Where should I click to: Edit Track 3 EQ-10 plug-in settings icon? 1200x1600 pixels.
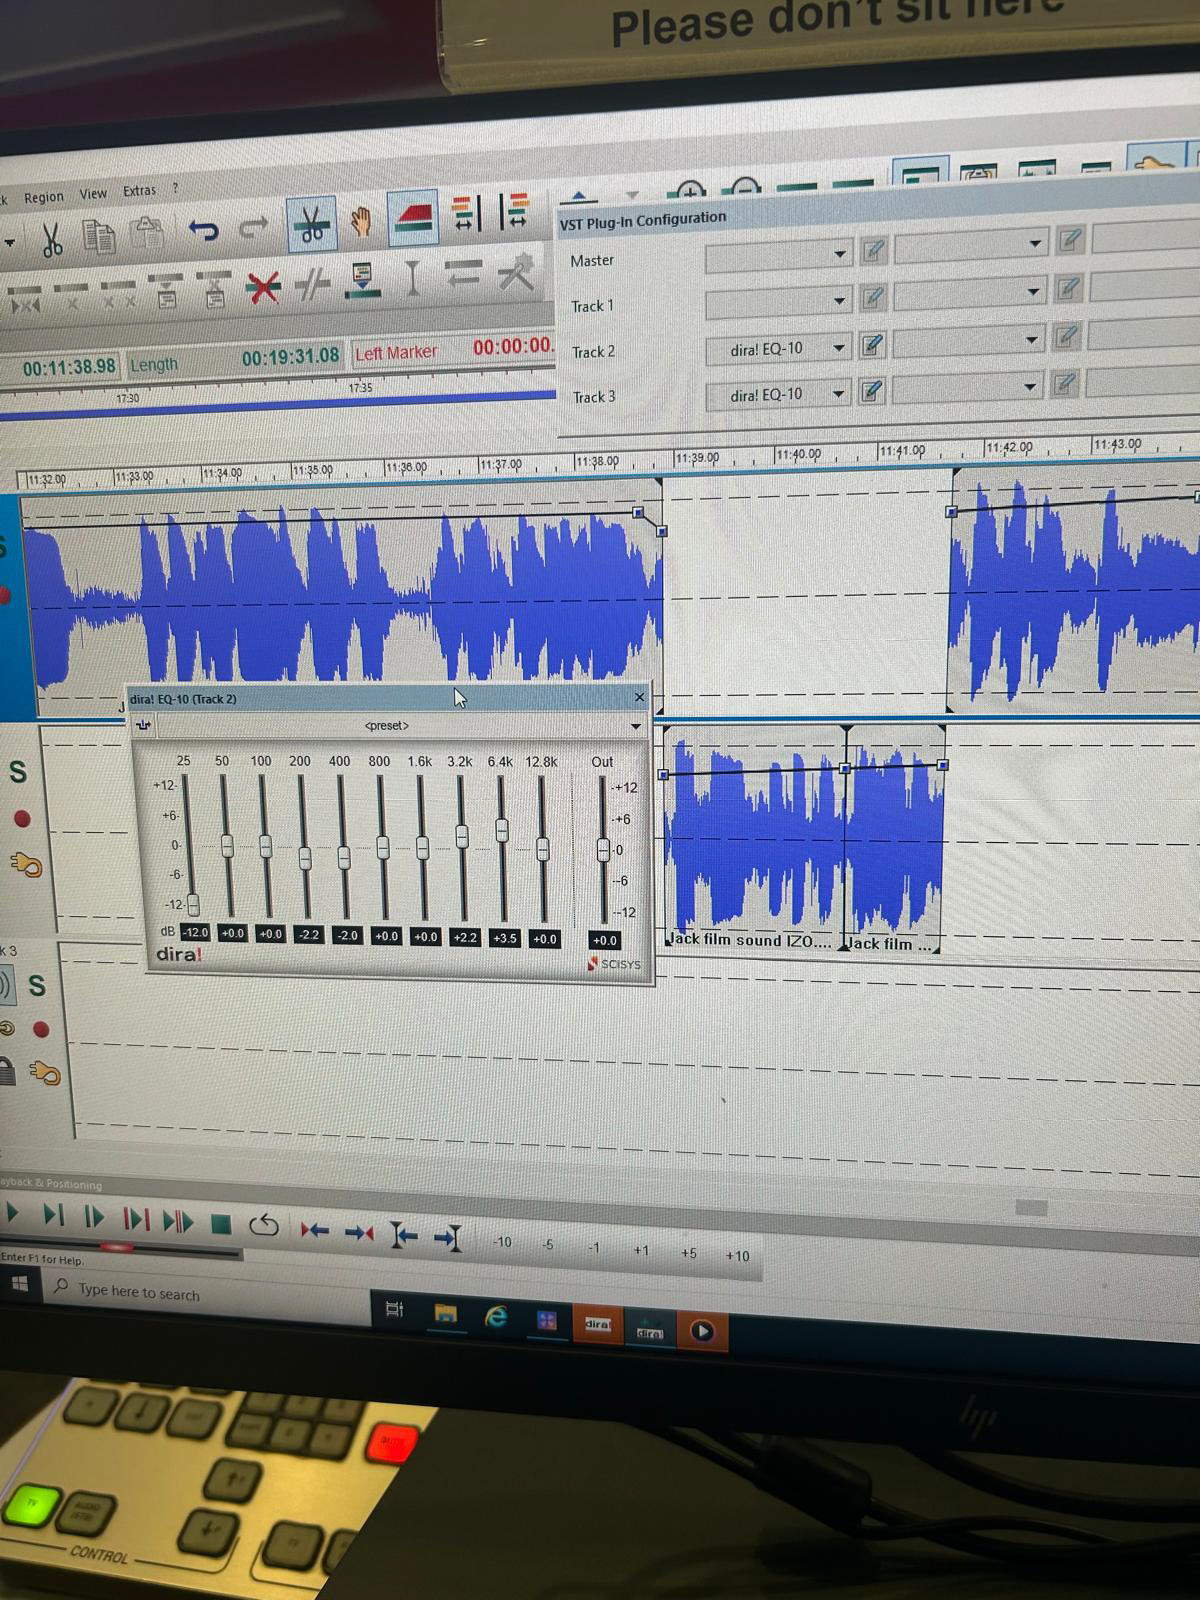871,391
